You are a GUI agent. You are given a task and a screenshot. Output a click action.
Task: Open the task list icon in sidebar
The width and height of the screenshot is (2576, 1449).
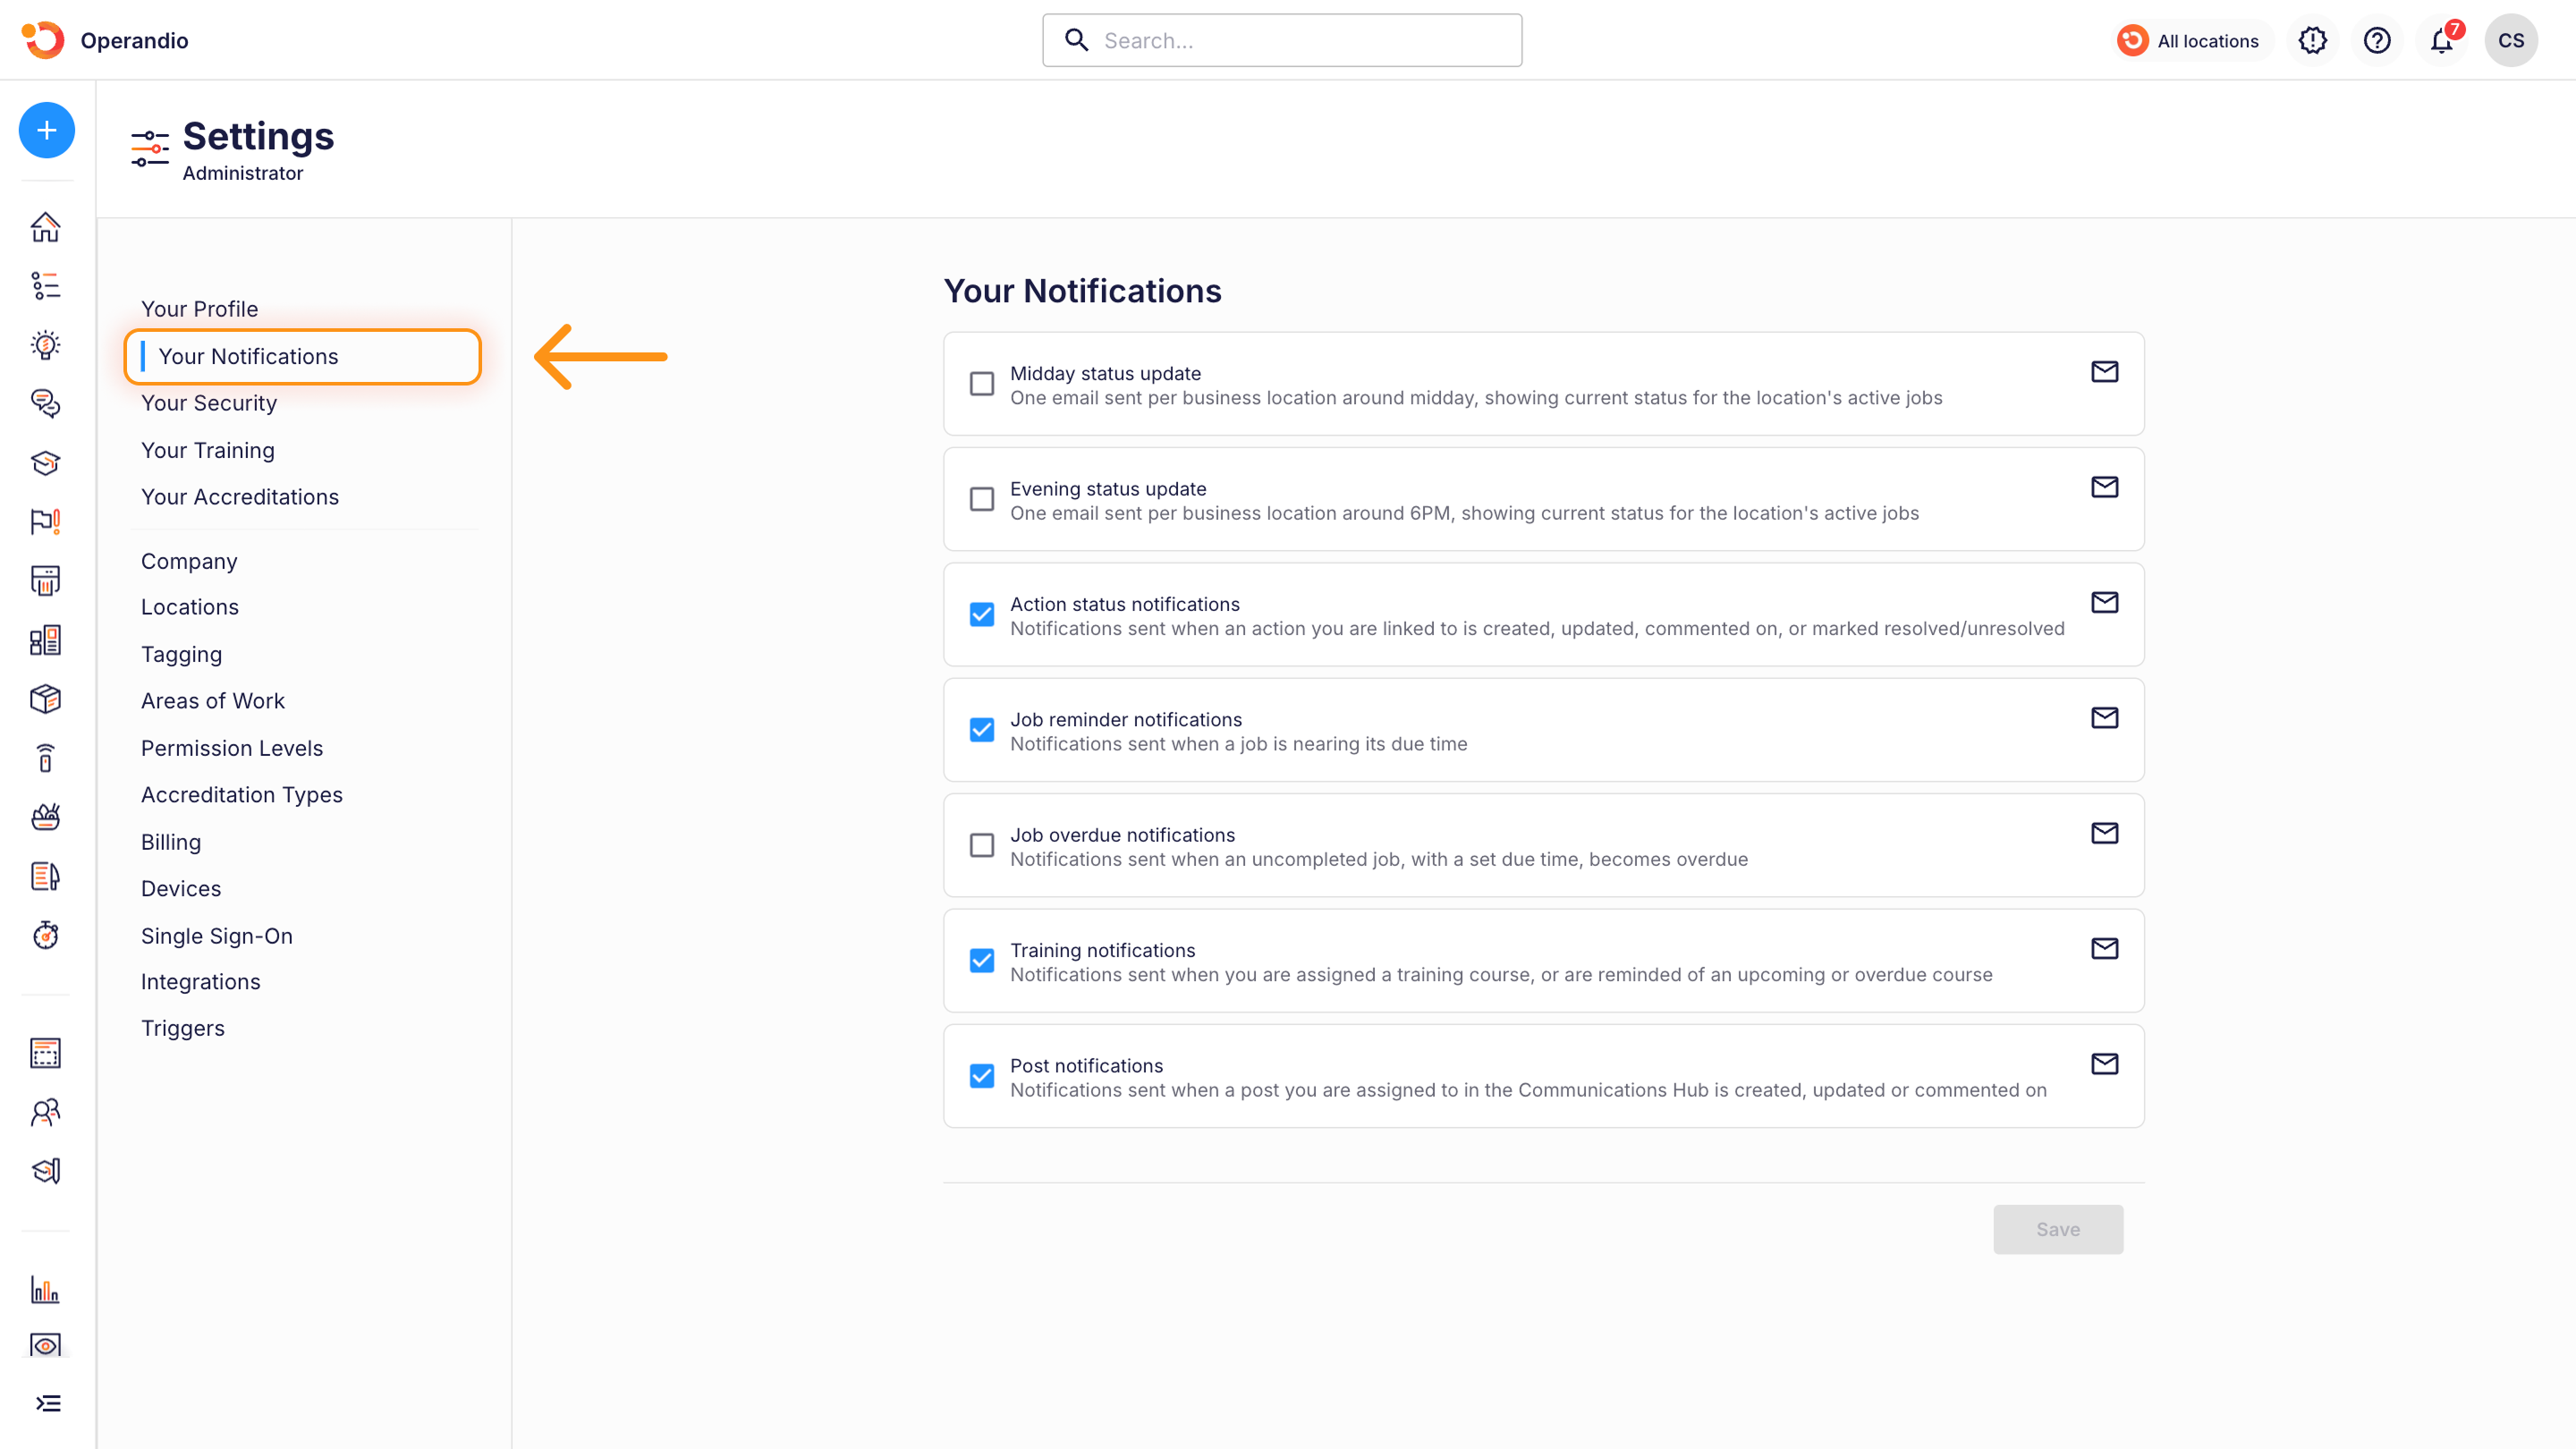coord(46,286)
